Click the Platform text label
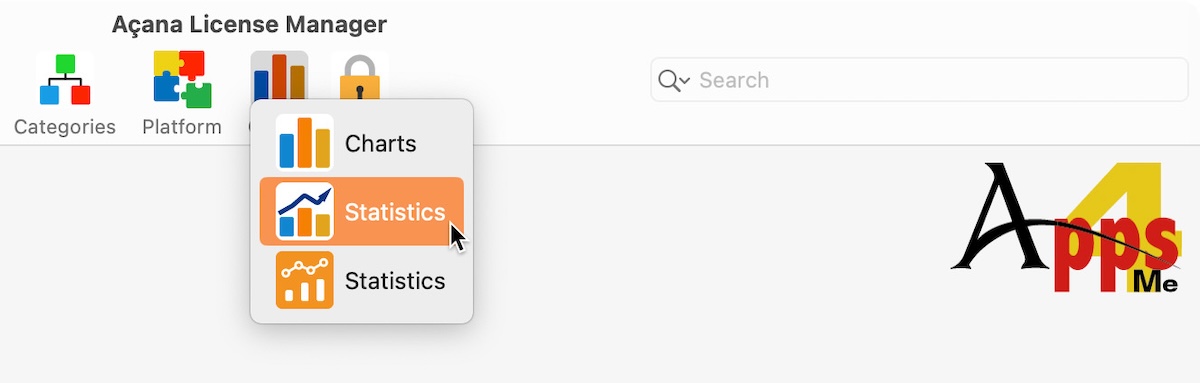The height and width of the screenshot is (383, 1200). (182, 127)
